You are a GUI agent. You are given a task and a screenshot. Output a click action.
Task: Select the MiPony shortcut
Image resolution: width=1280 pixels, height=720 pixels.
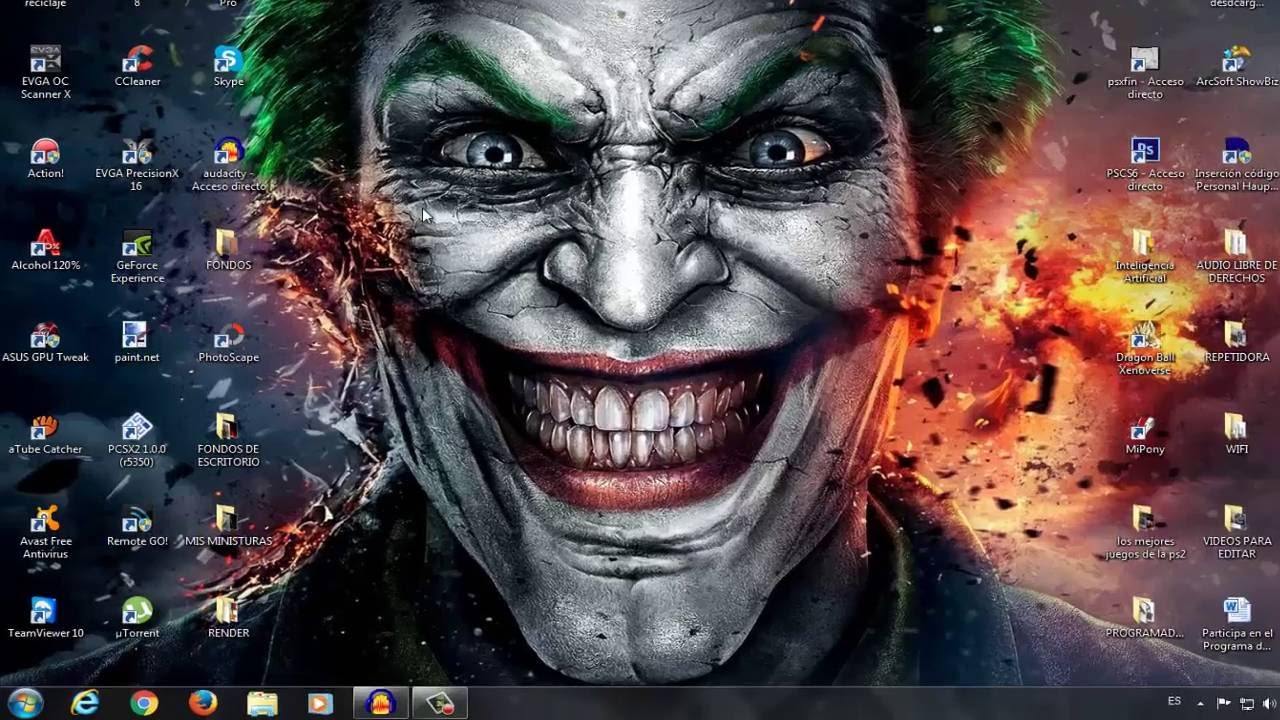click(x=1145, y=434)
